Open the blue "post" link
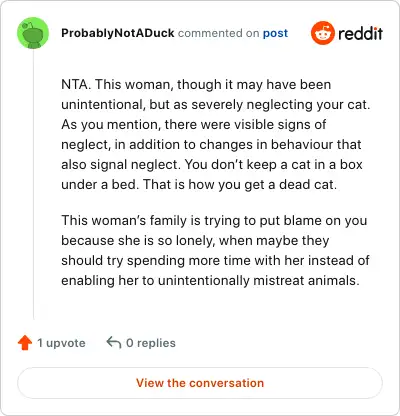400x416 pixels. (x=275, y=33)
